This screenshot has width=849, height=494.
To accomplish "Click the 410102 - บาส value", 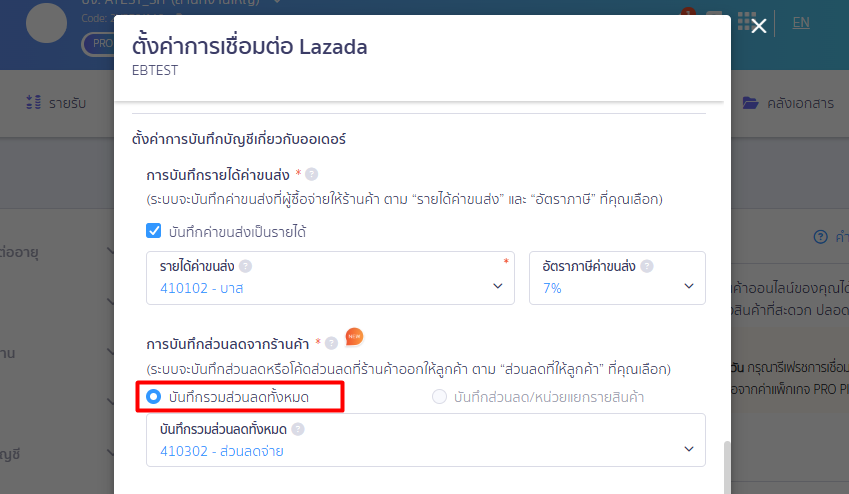I will 201,288.
